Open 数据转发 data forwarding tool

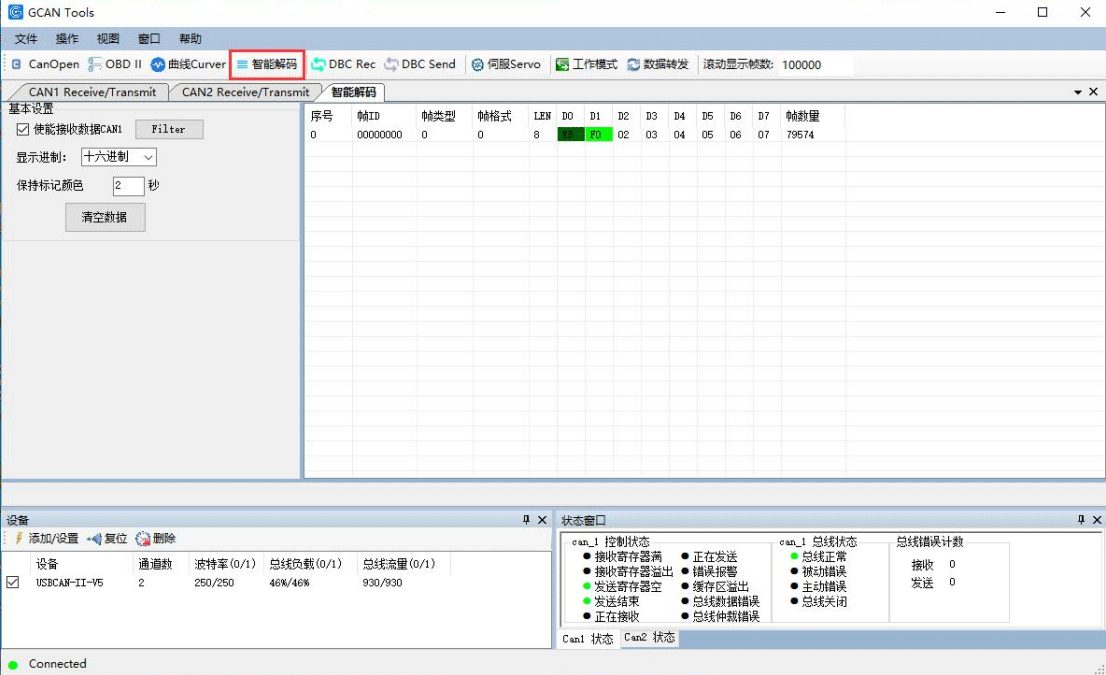(657, 64)
